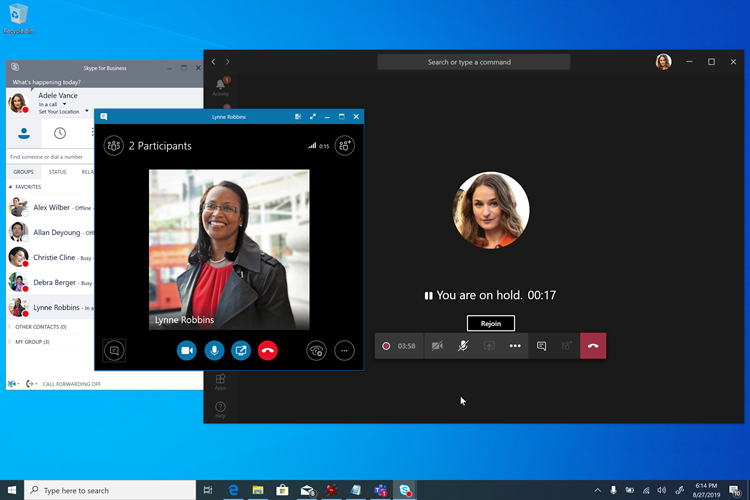Viewport: 750px width, 500px height.
Task: Open status dropdown next to In a call
Action: [65, 104]
